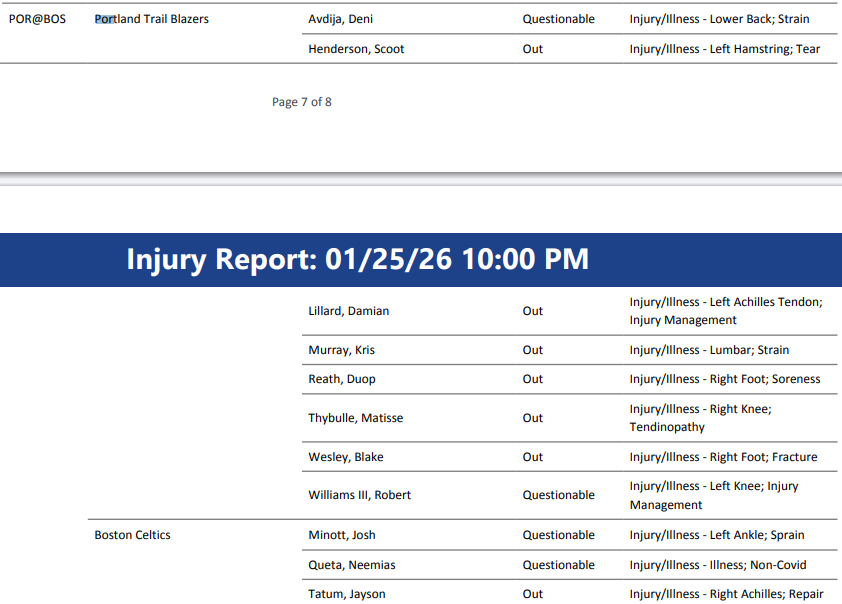The width and height of the screenshot is (842, 604).
Task: Click the Portland Trail Blazers team name
Action: pos(152,19)
